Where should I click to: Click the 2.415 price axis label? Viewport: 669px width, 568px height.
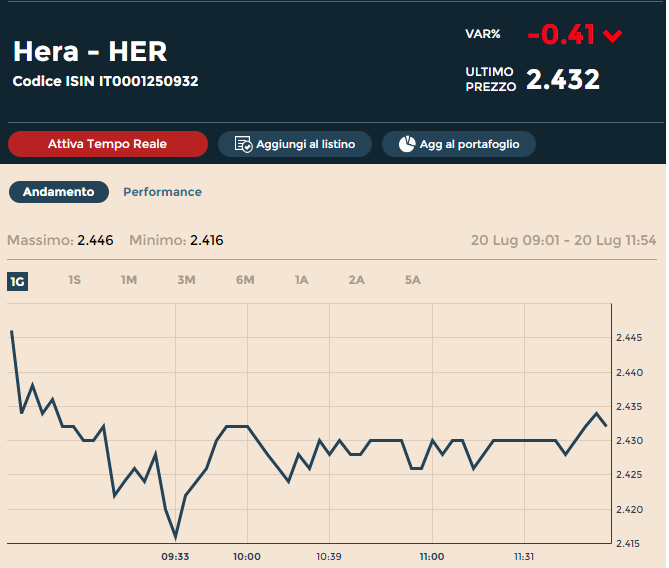point(628,544)
